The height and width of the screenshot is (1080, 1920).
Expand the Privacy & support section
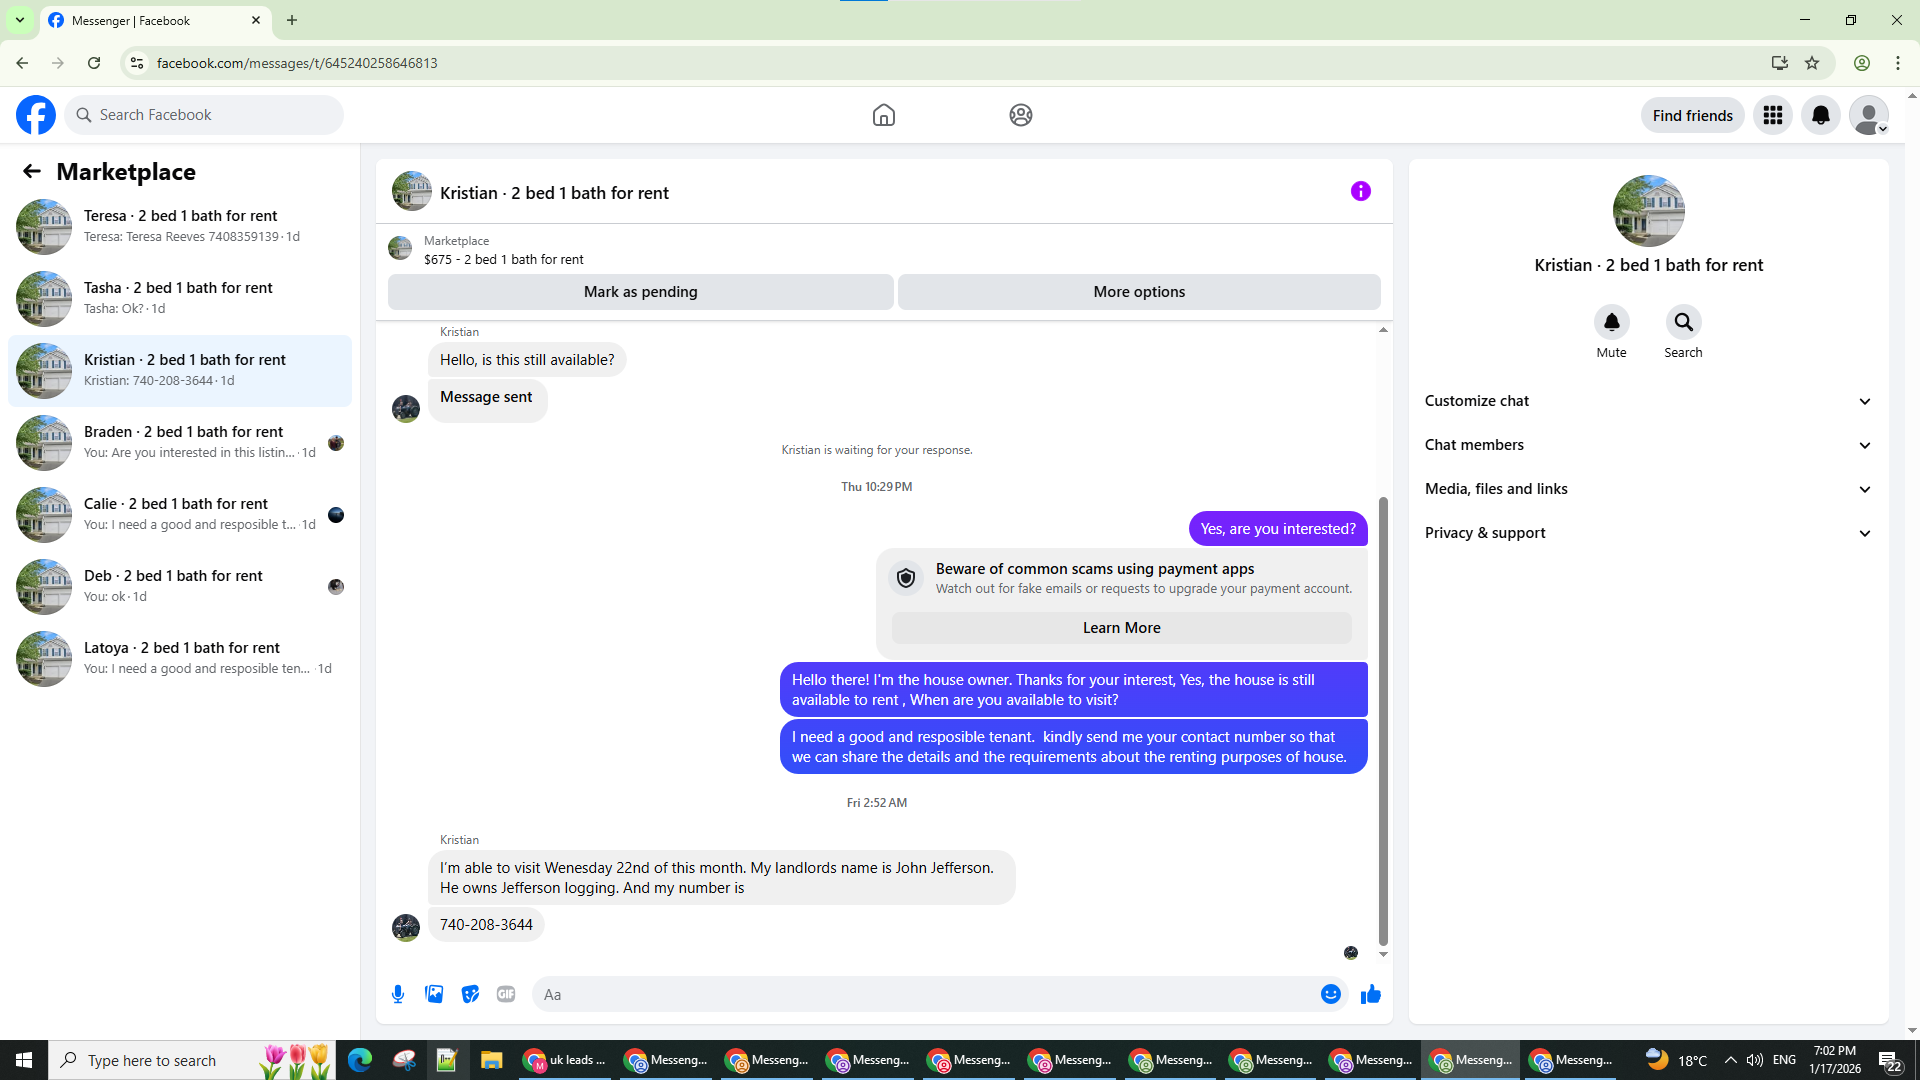tap(1648, 533)
